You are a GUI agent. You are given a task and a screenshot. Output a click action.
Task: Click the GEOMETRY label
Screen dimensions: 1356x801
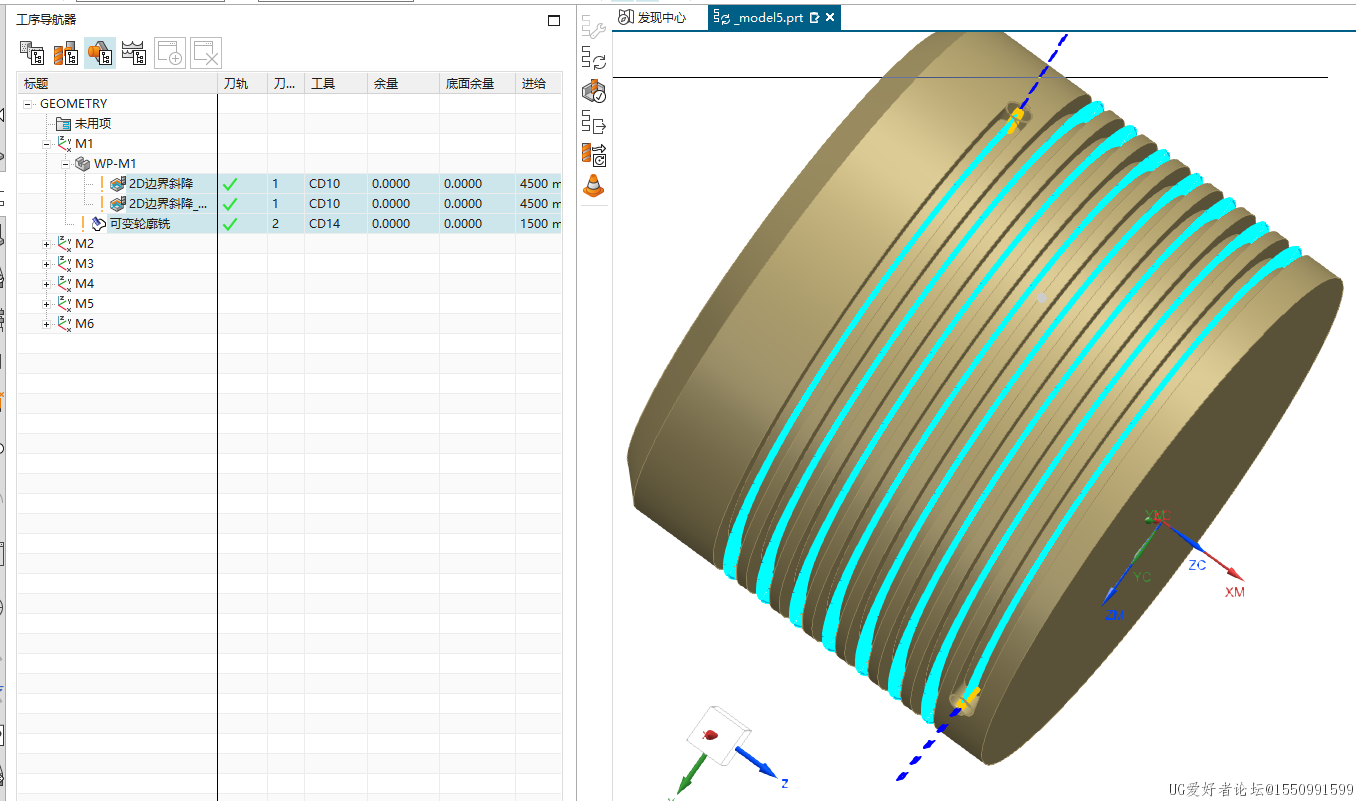tap(73, 104)
